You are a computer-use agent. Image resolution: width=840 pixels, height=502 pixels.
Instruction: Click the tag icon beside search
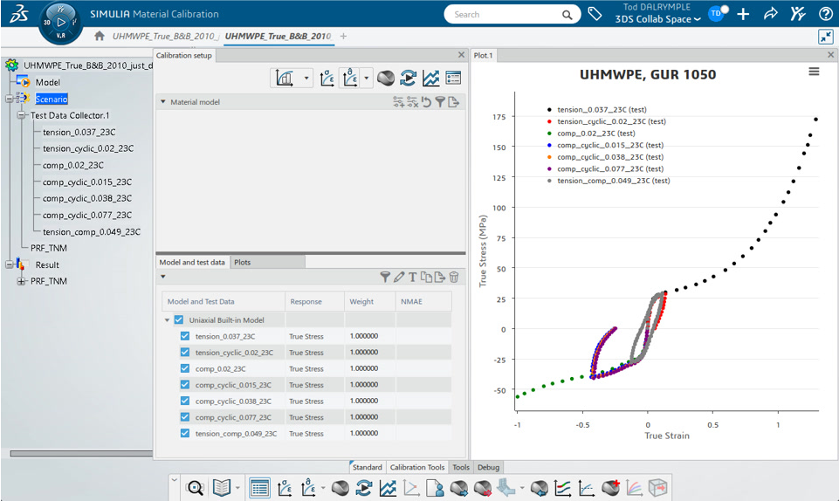coord(595,14)
